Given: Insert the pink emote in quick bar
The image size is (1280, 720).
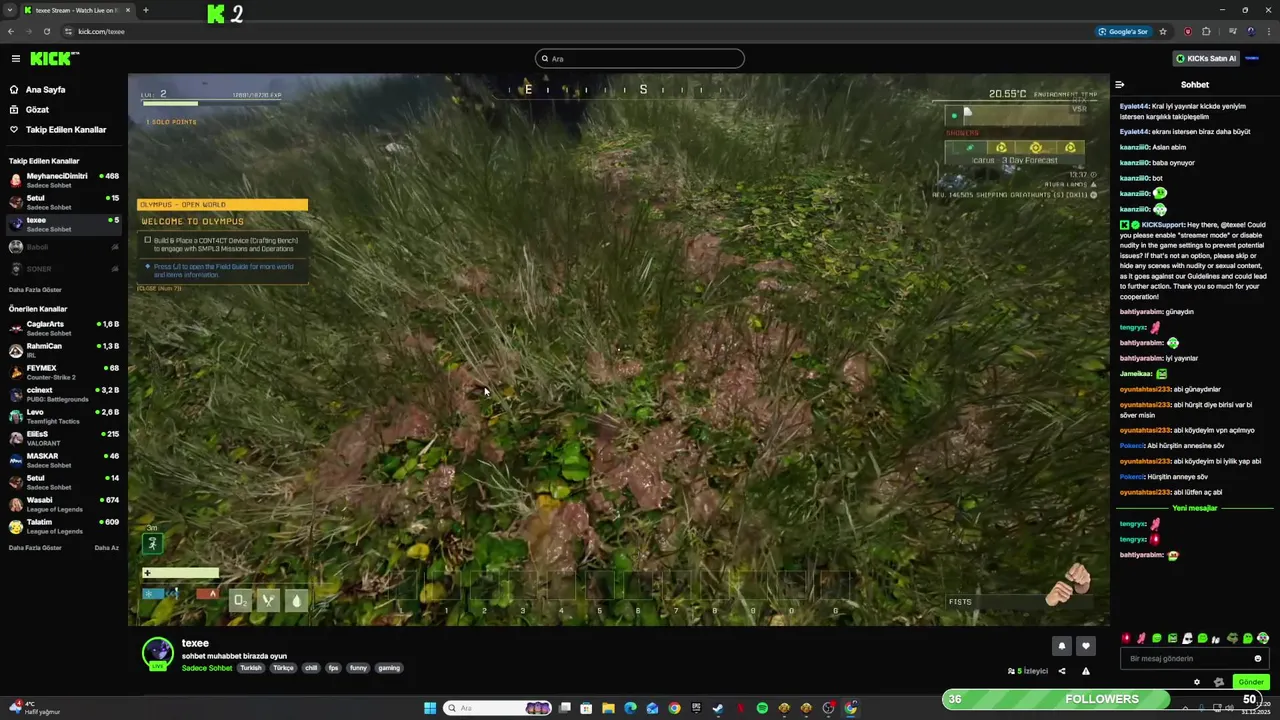Looking at the screenshot, I should [x=1141, y=638].
